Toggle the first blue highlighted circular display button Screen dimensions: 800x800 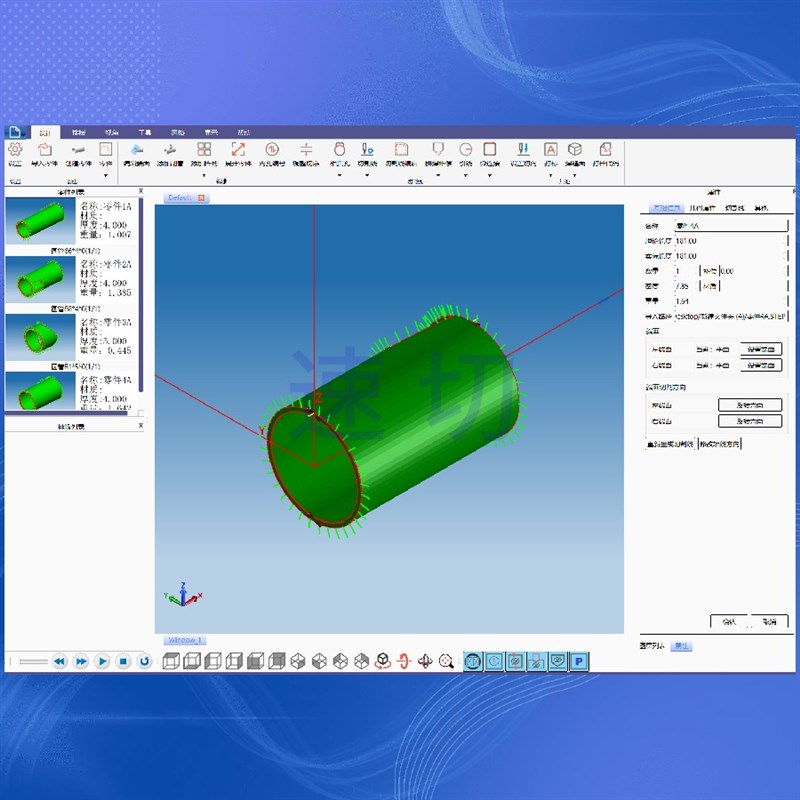pyautogui.click(x=473, y=662)
